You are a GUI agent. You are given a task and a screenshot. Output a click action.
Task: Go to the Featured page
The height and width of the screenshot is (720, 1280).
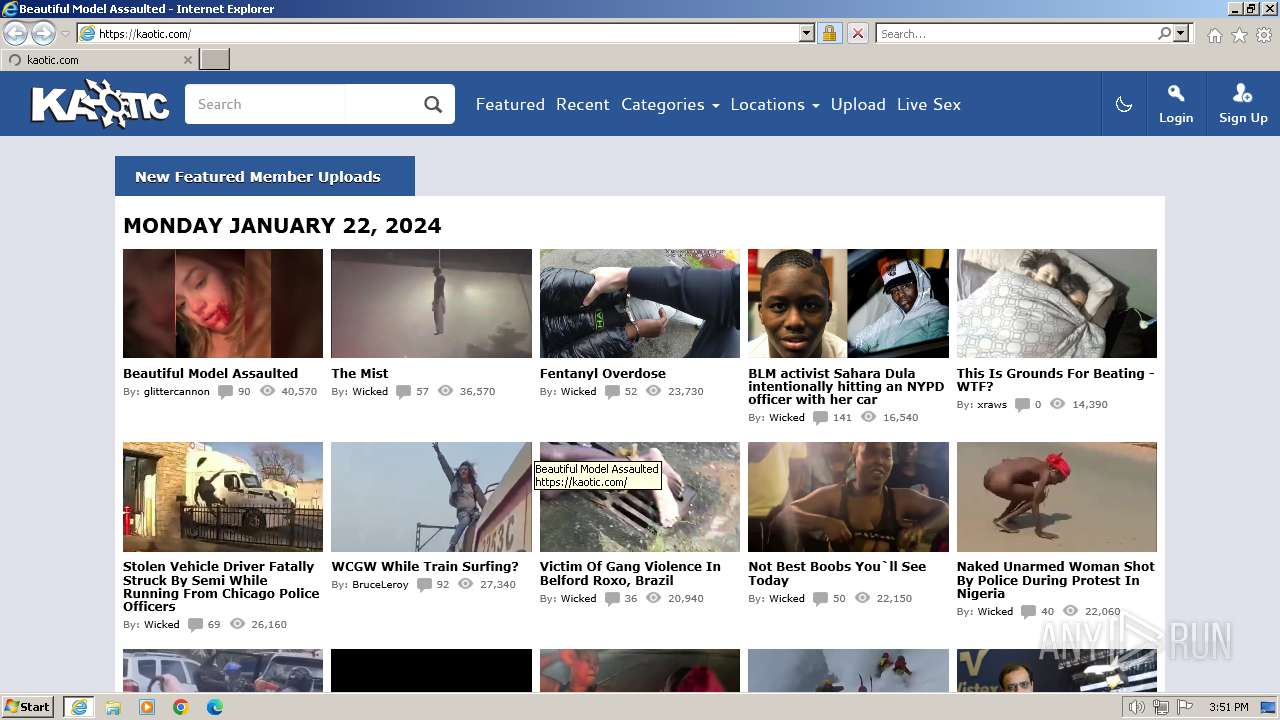click(510, 104)
